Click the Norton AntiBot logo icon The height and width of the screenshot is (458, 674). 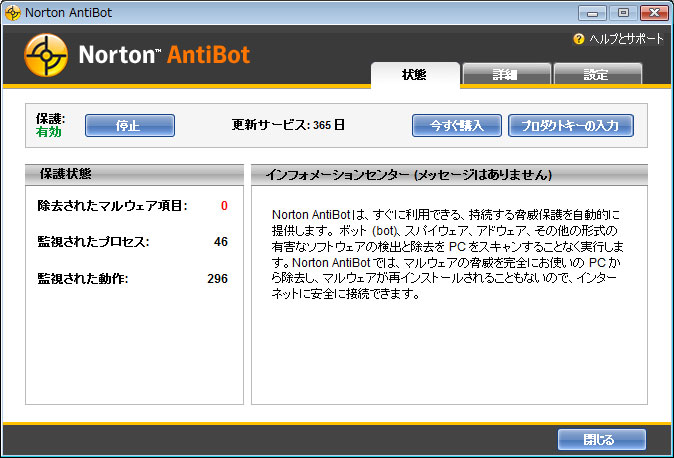pyautogui.click(x=46, y=55)
